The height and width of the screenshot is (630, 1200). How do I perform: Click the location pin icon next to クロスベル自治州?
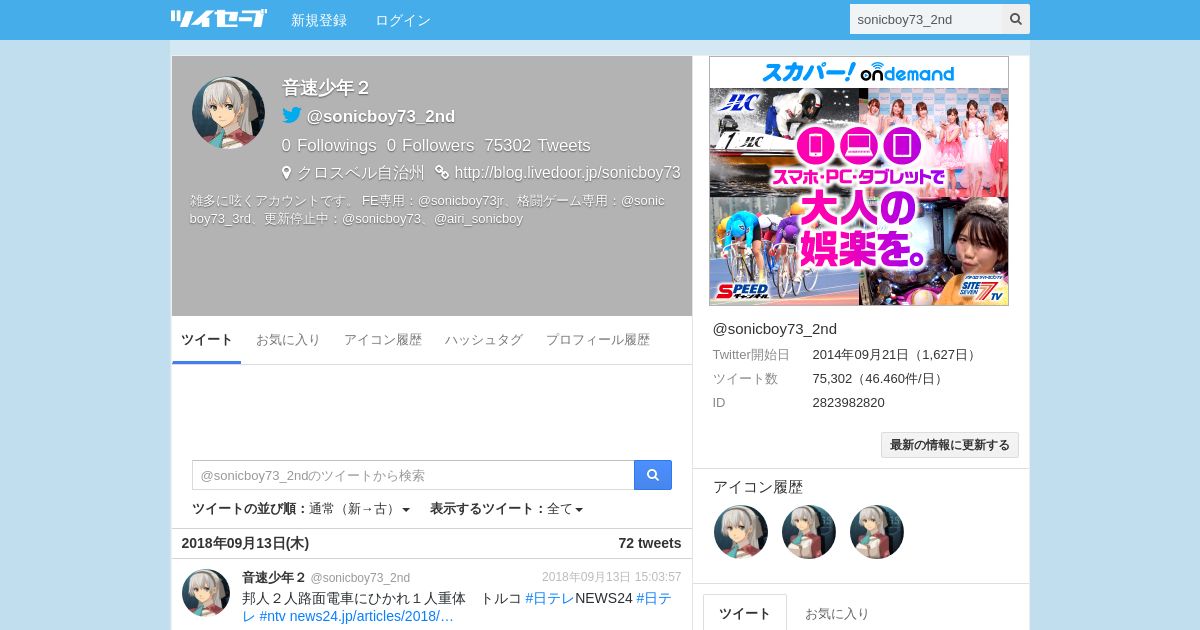(x=286, y=172)
